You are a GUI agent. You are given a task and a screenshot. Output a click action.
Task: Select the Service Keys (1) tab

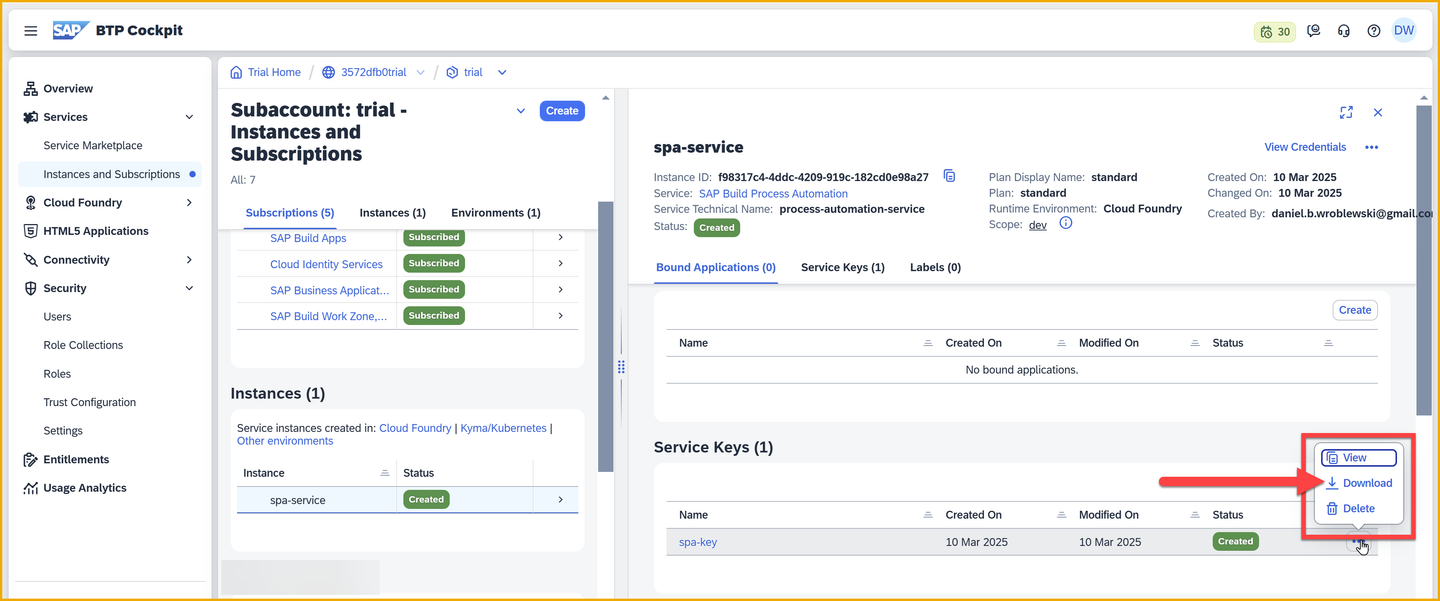[x=843, y=268]
